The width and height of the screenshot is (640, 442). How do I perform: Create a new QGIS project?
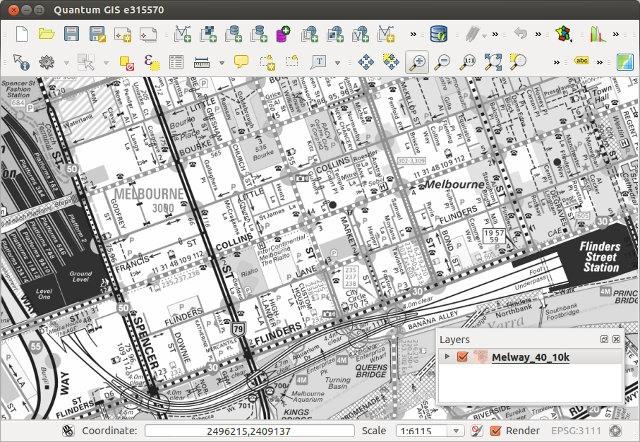coord(22,34)
